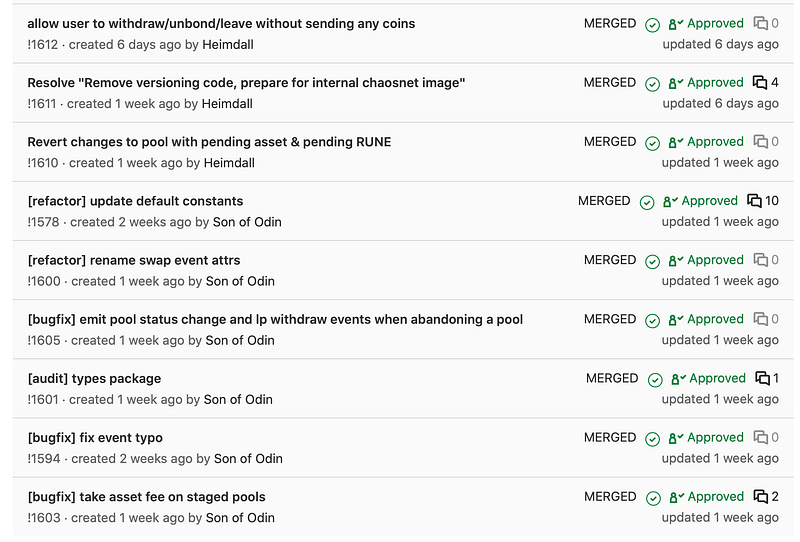Click pipeline passed icon for !1612
This screenshot has width=800, height=542.
pos(652,24)
